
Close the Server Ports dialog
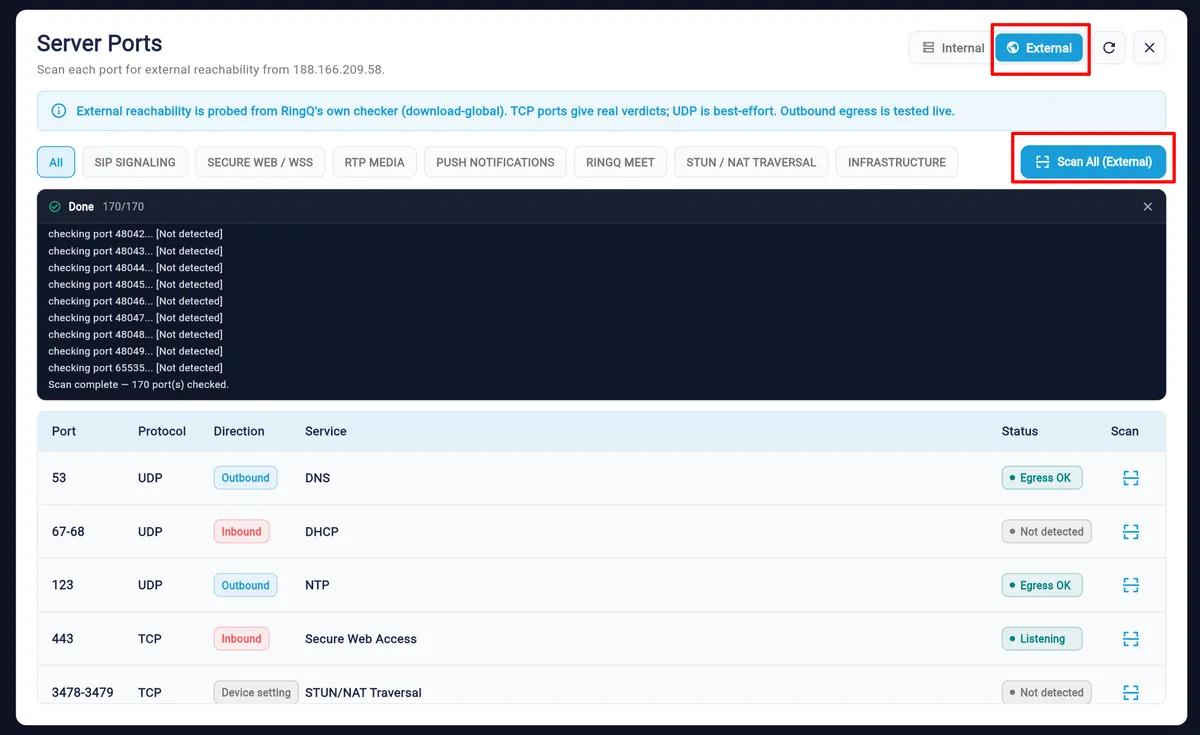pos(1150,48)
